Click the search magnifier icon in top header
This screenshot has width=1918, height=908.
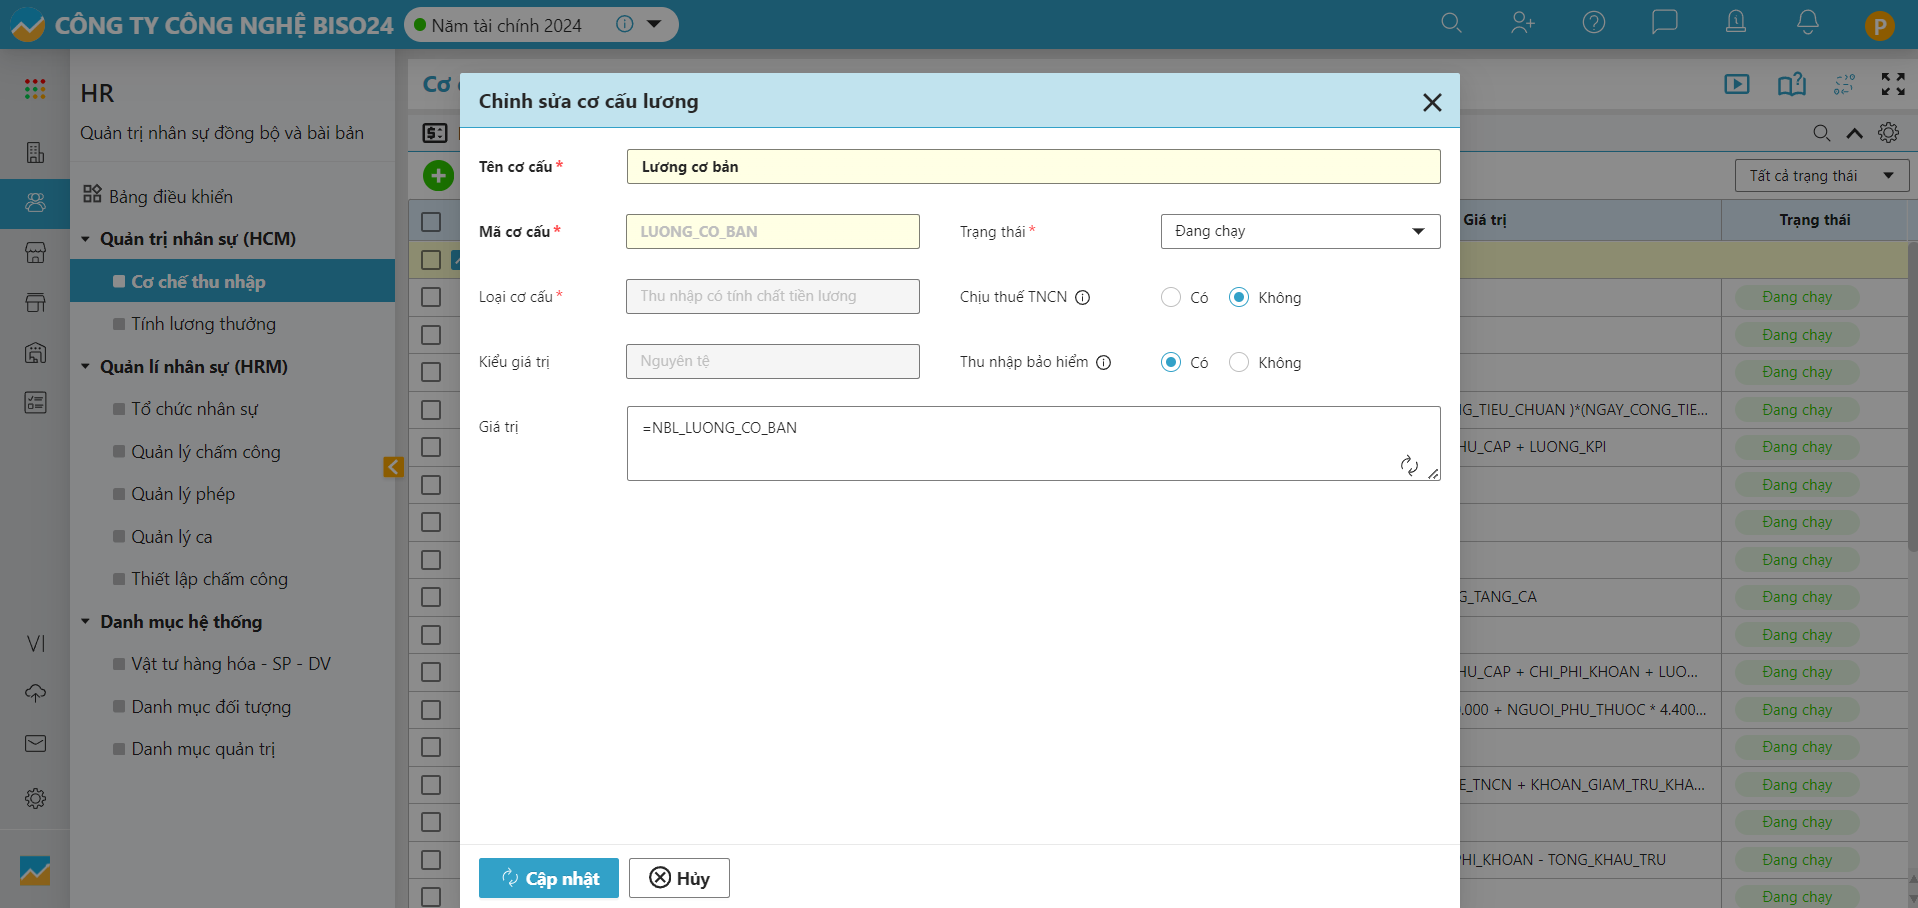[1450, 23]
